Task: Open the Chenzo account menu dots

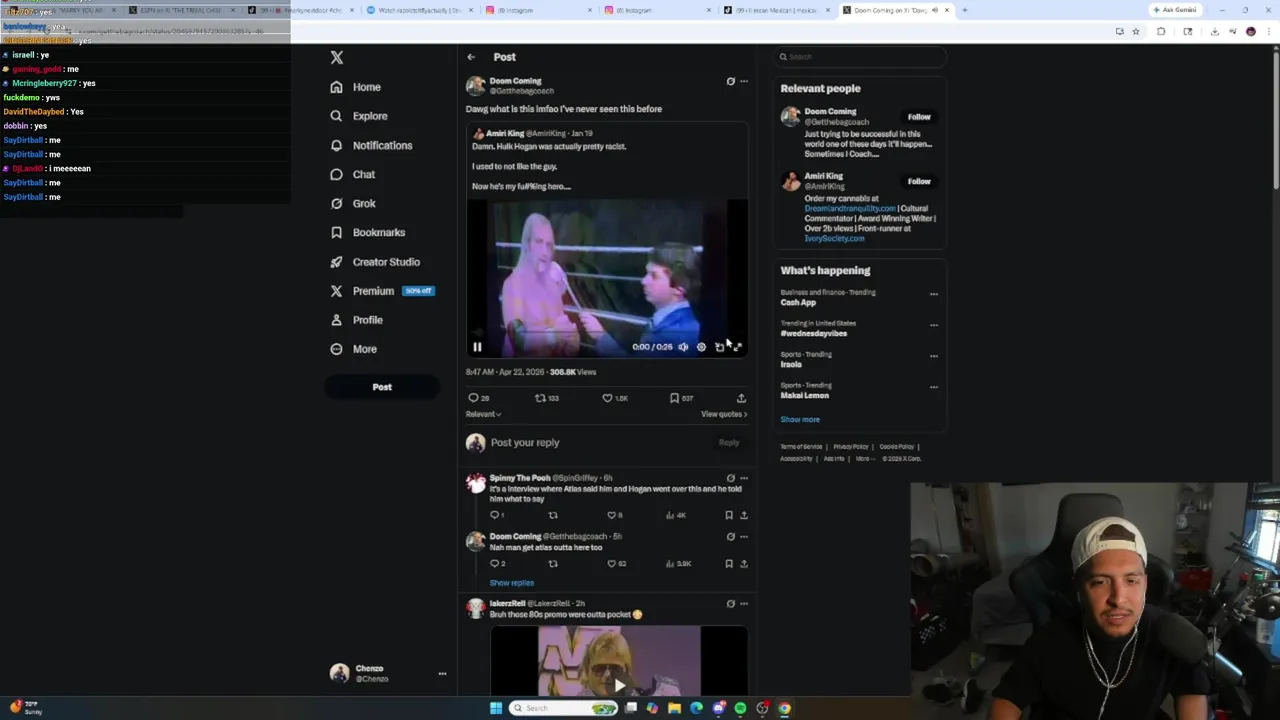Action: click(x=442, y=674)
